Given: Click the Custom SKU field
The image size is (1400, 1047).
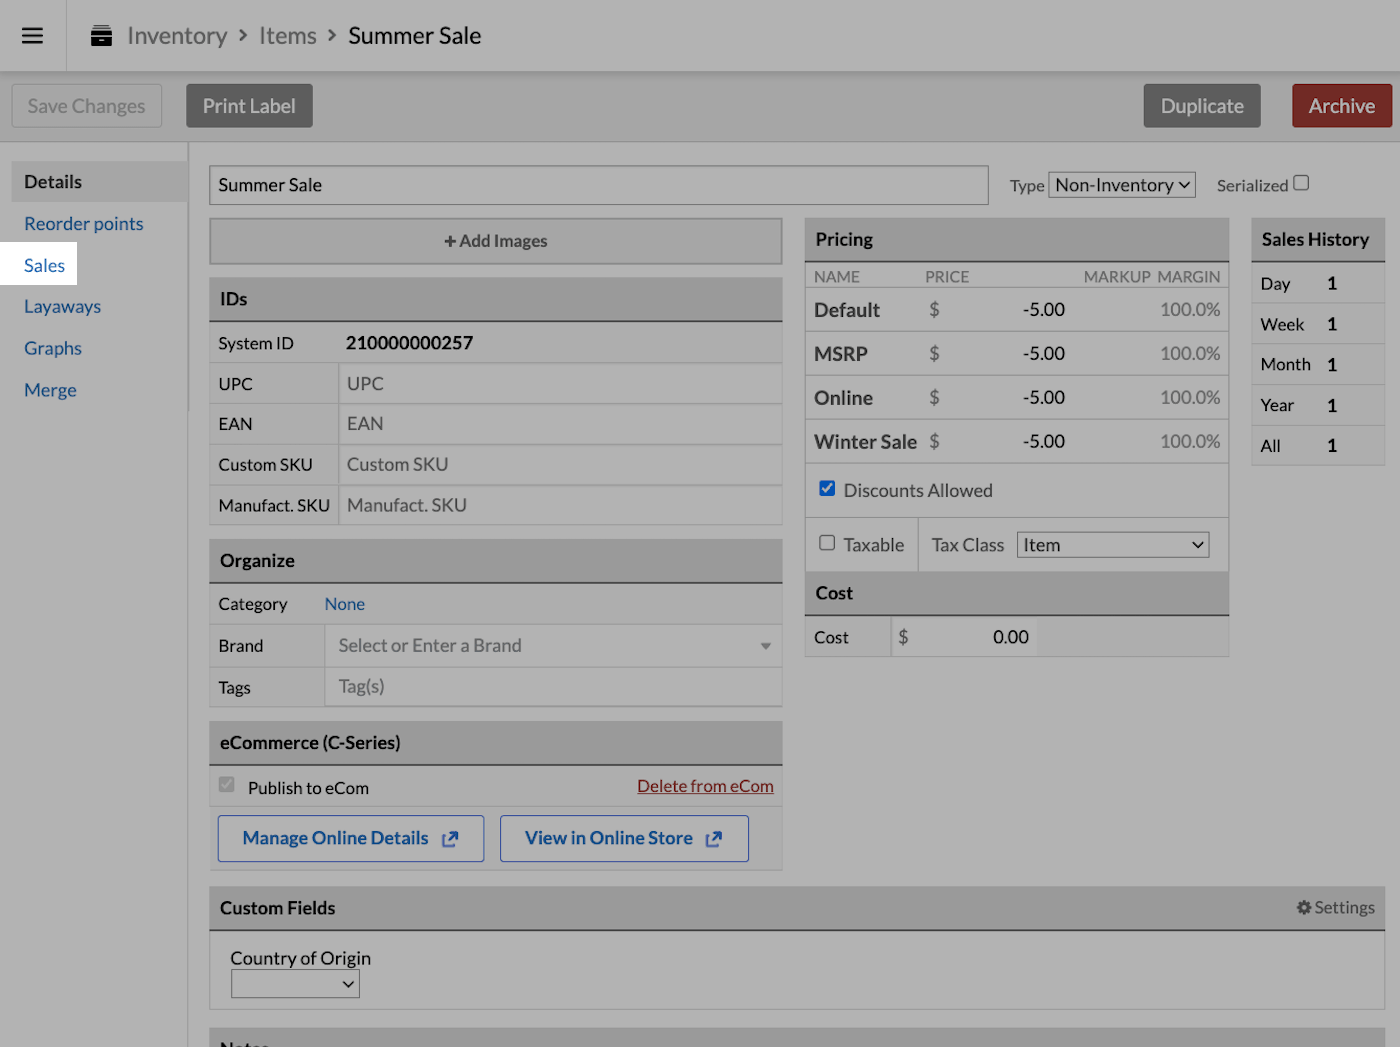Looking at the screenshot, I should (560, 465).
